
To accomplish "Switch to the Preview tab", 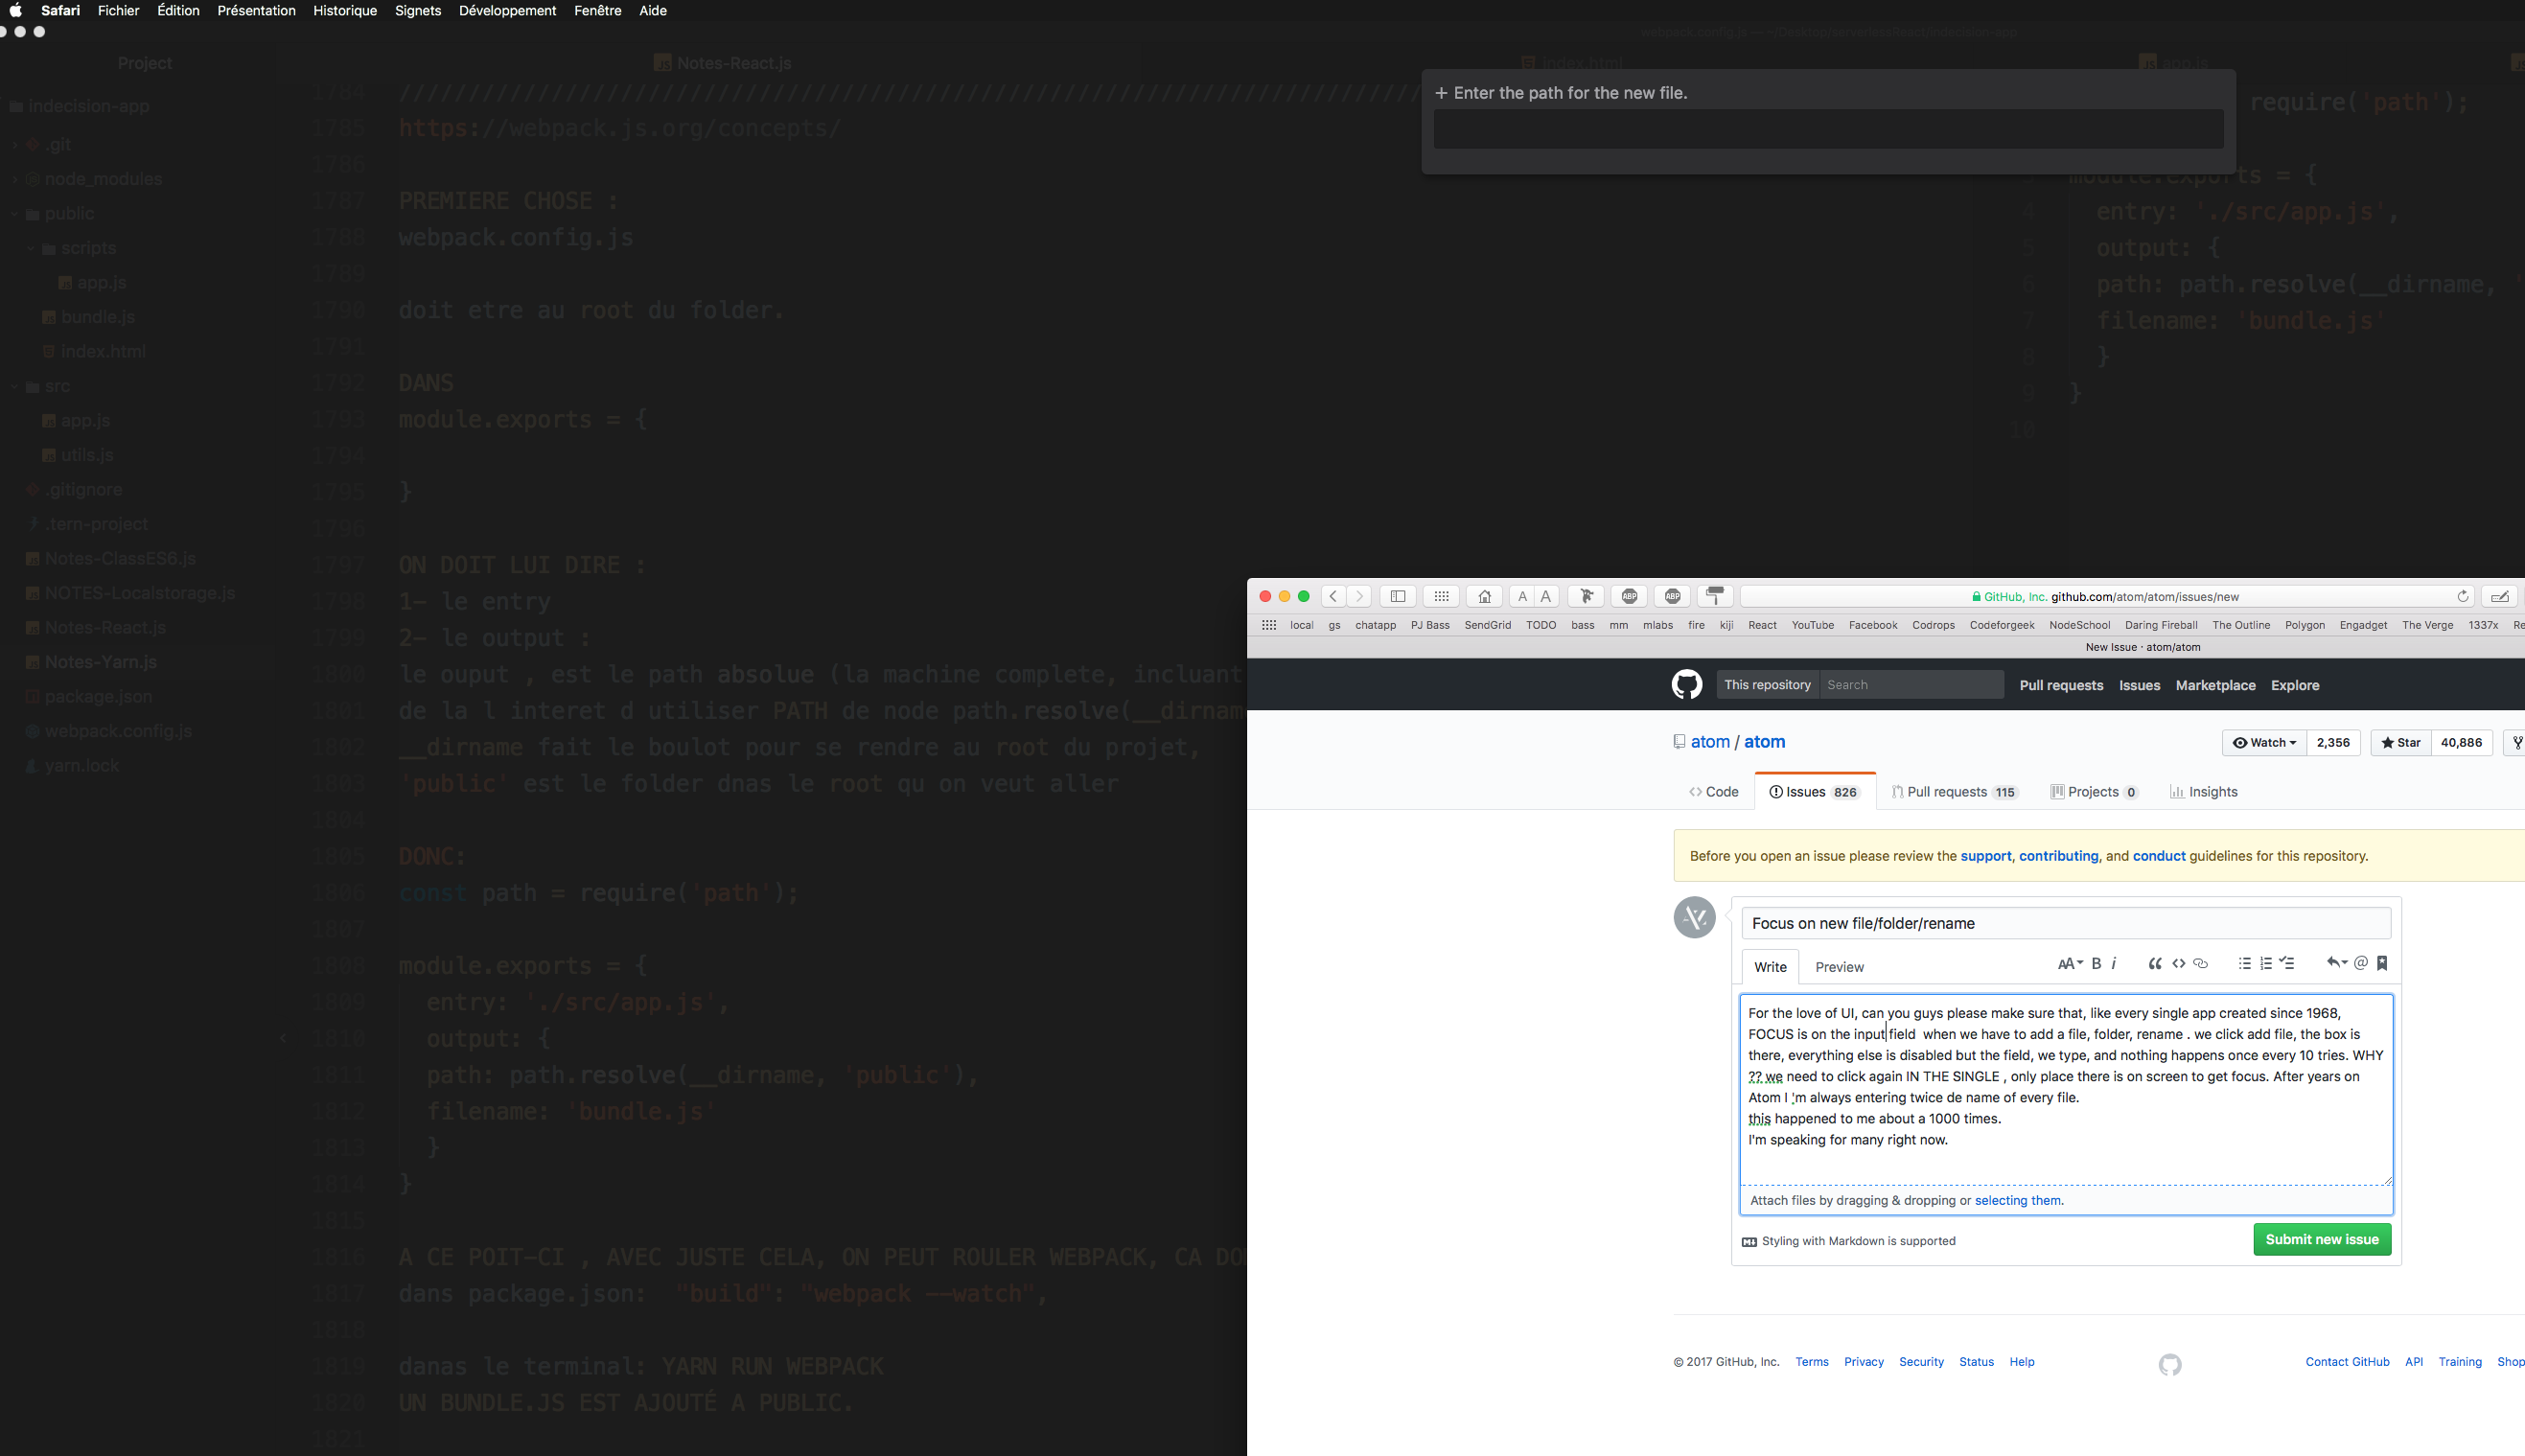I will click(1839, 967).
